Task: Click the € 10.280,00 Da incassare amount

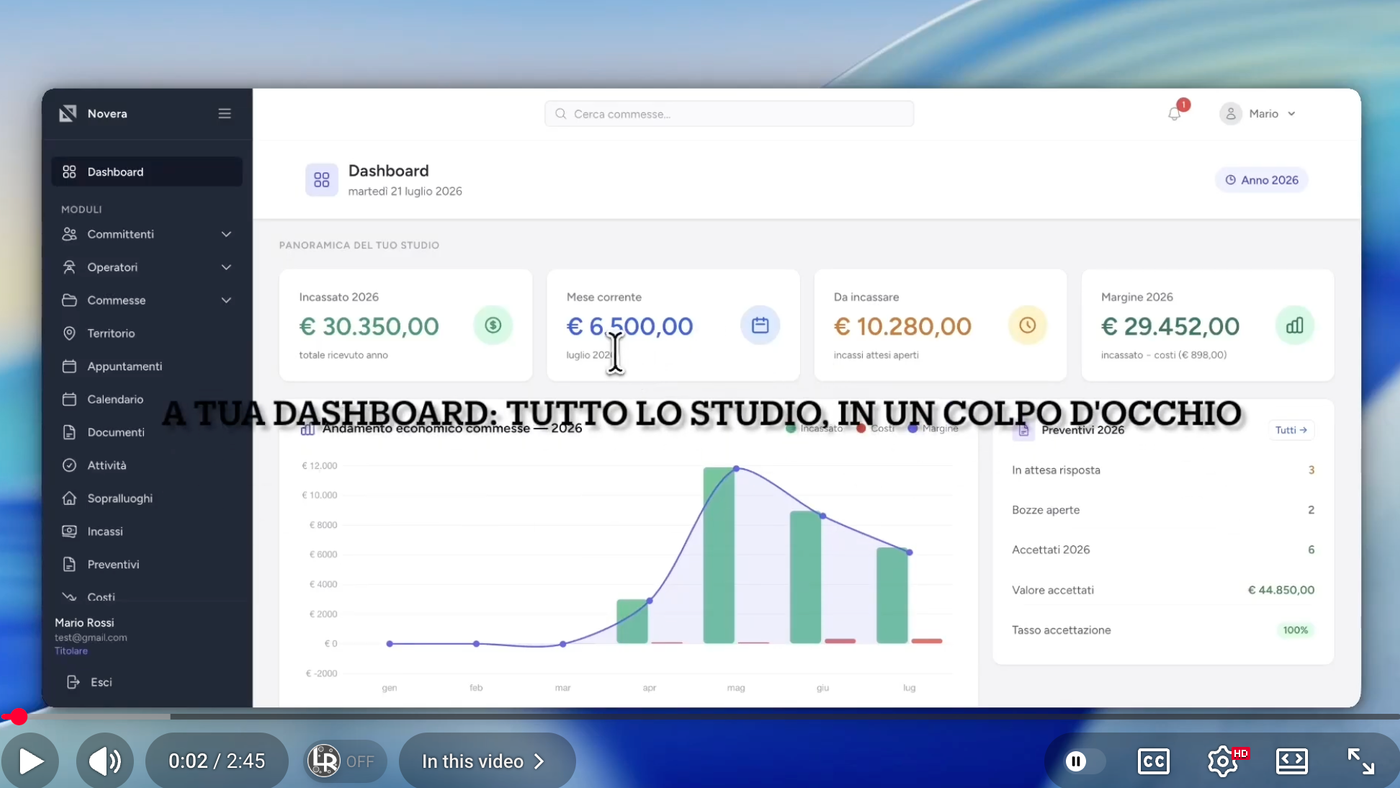Action: [x=903, y=326]
